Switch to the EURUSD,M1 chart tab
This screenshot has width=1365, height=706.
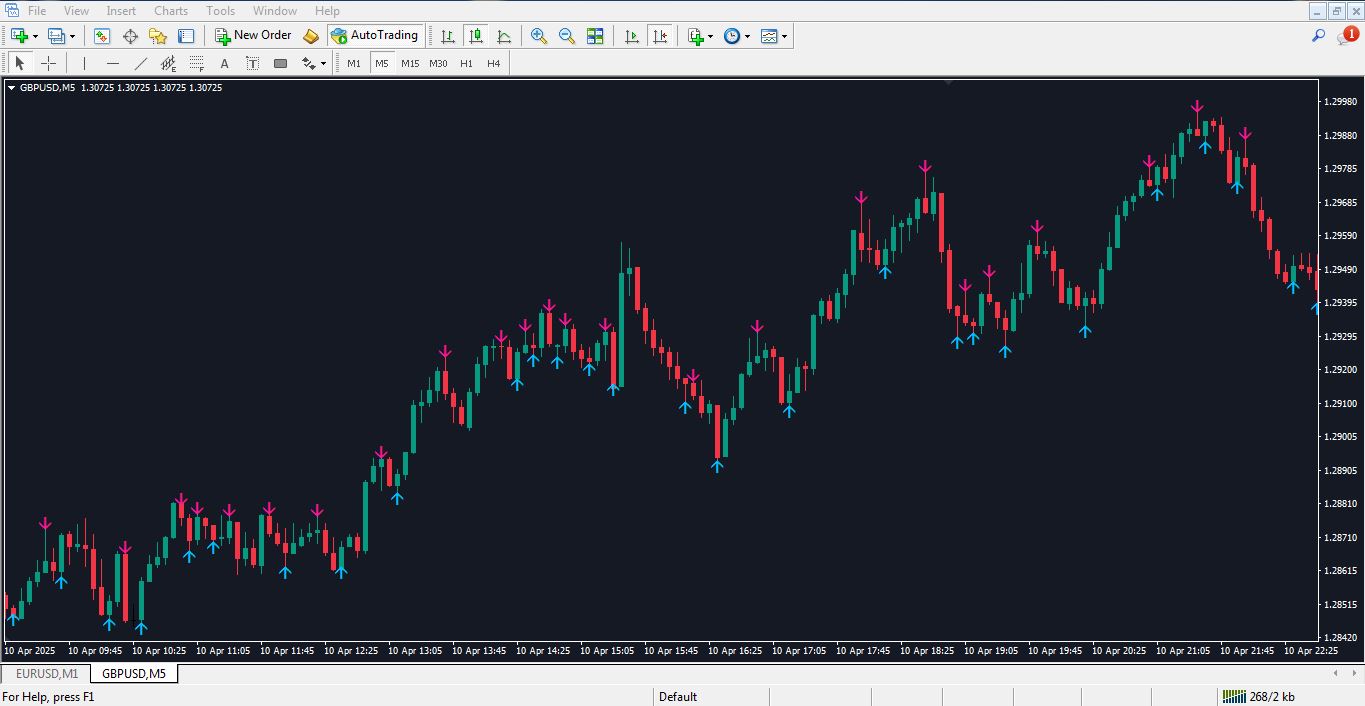click(x=46, y=674)
